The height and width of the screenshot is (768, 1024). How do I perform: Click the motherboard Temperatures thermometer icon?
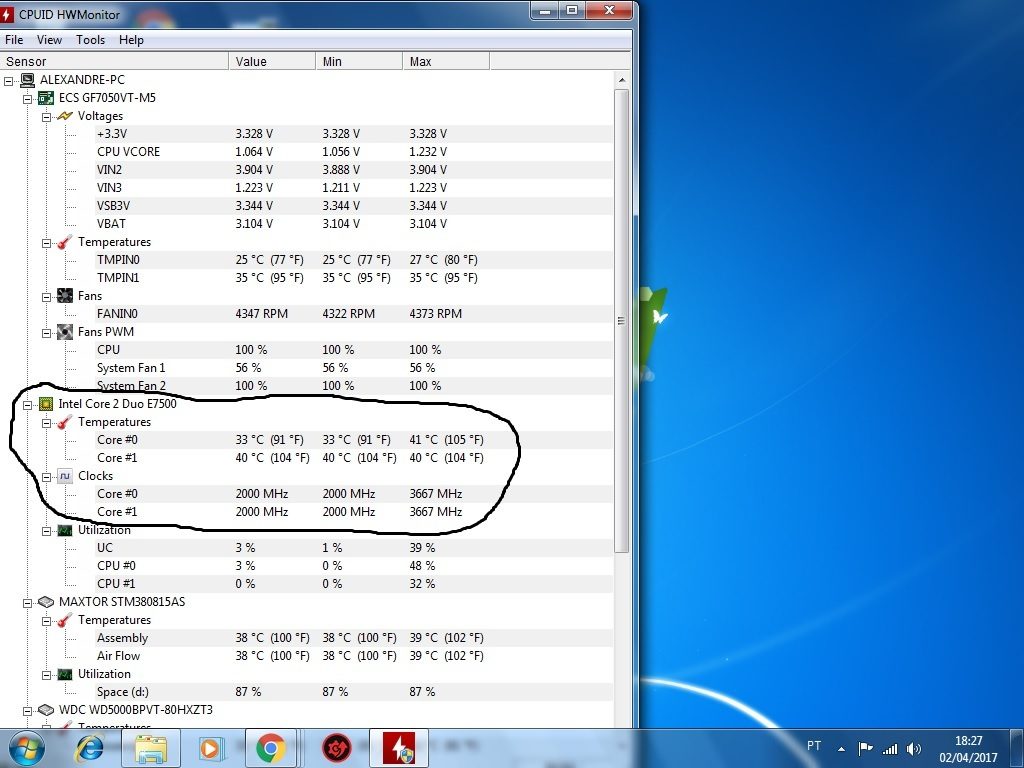click(x=65, y=242)
